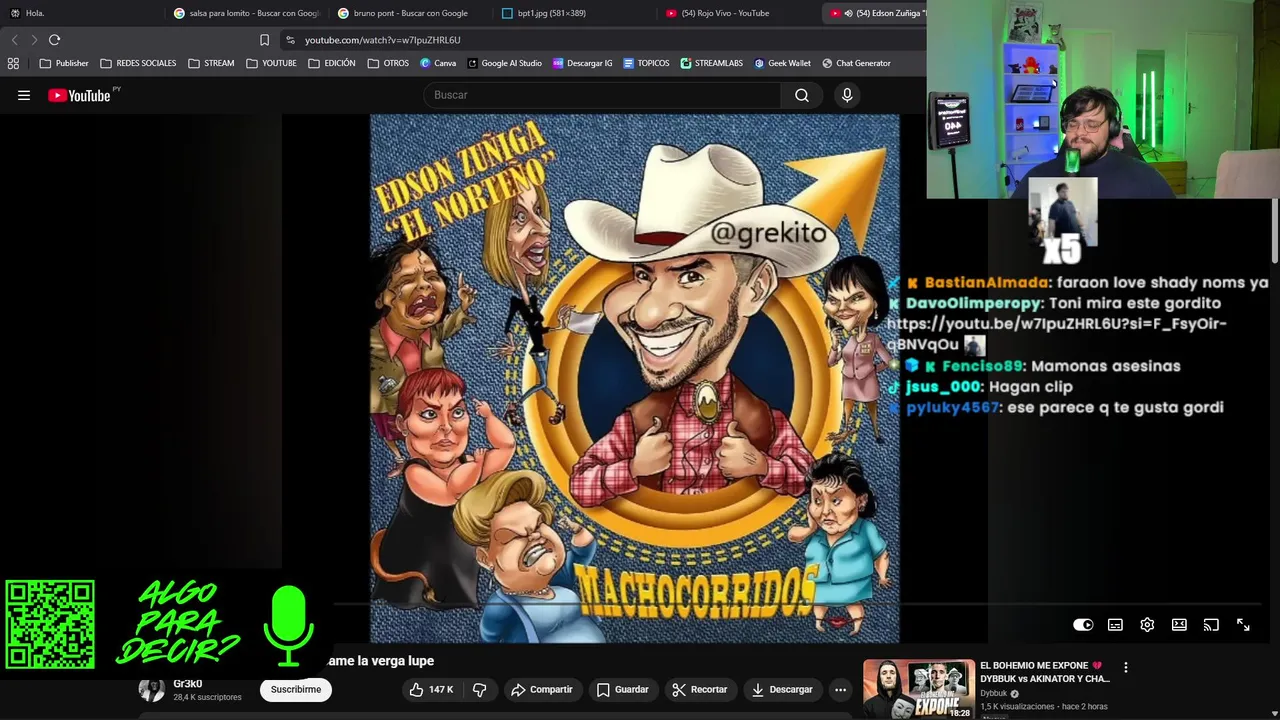
Task: Go forward with the browser forward arrow
Action: point(34,40)
